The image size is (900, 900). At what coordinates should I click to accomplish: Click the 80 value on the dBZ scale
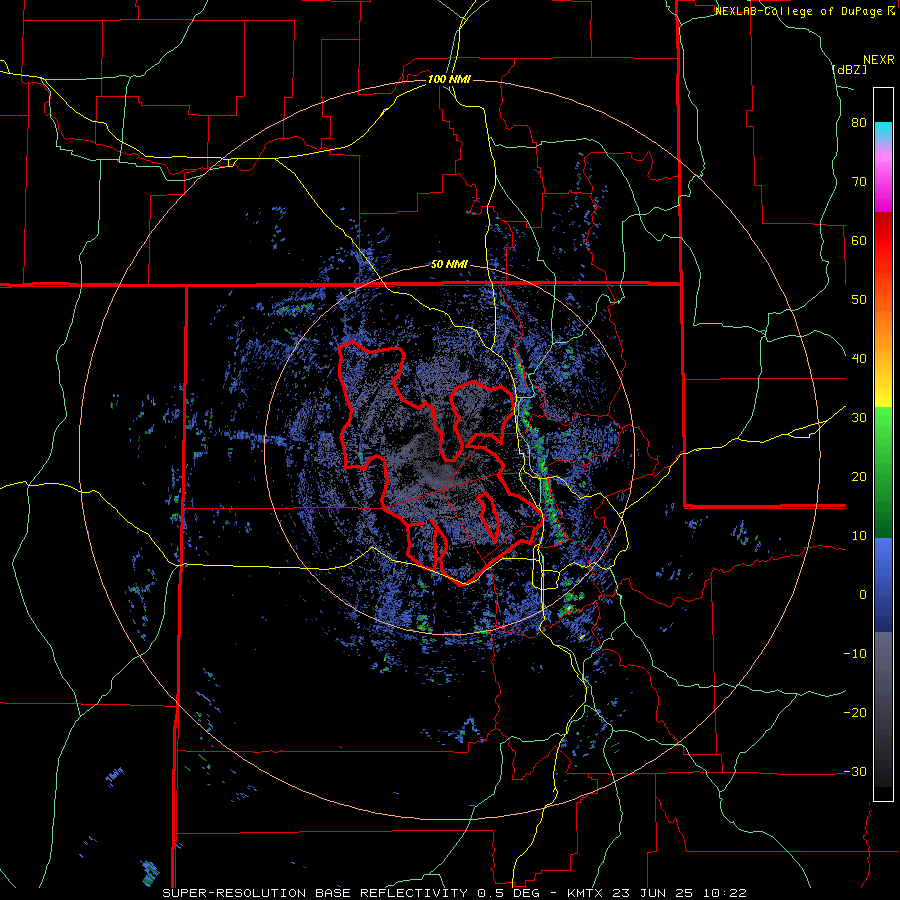click(x=859, y=123)
